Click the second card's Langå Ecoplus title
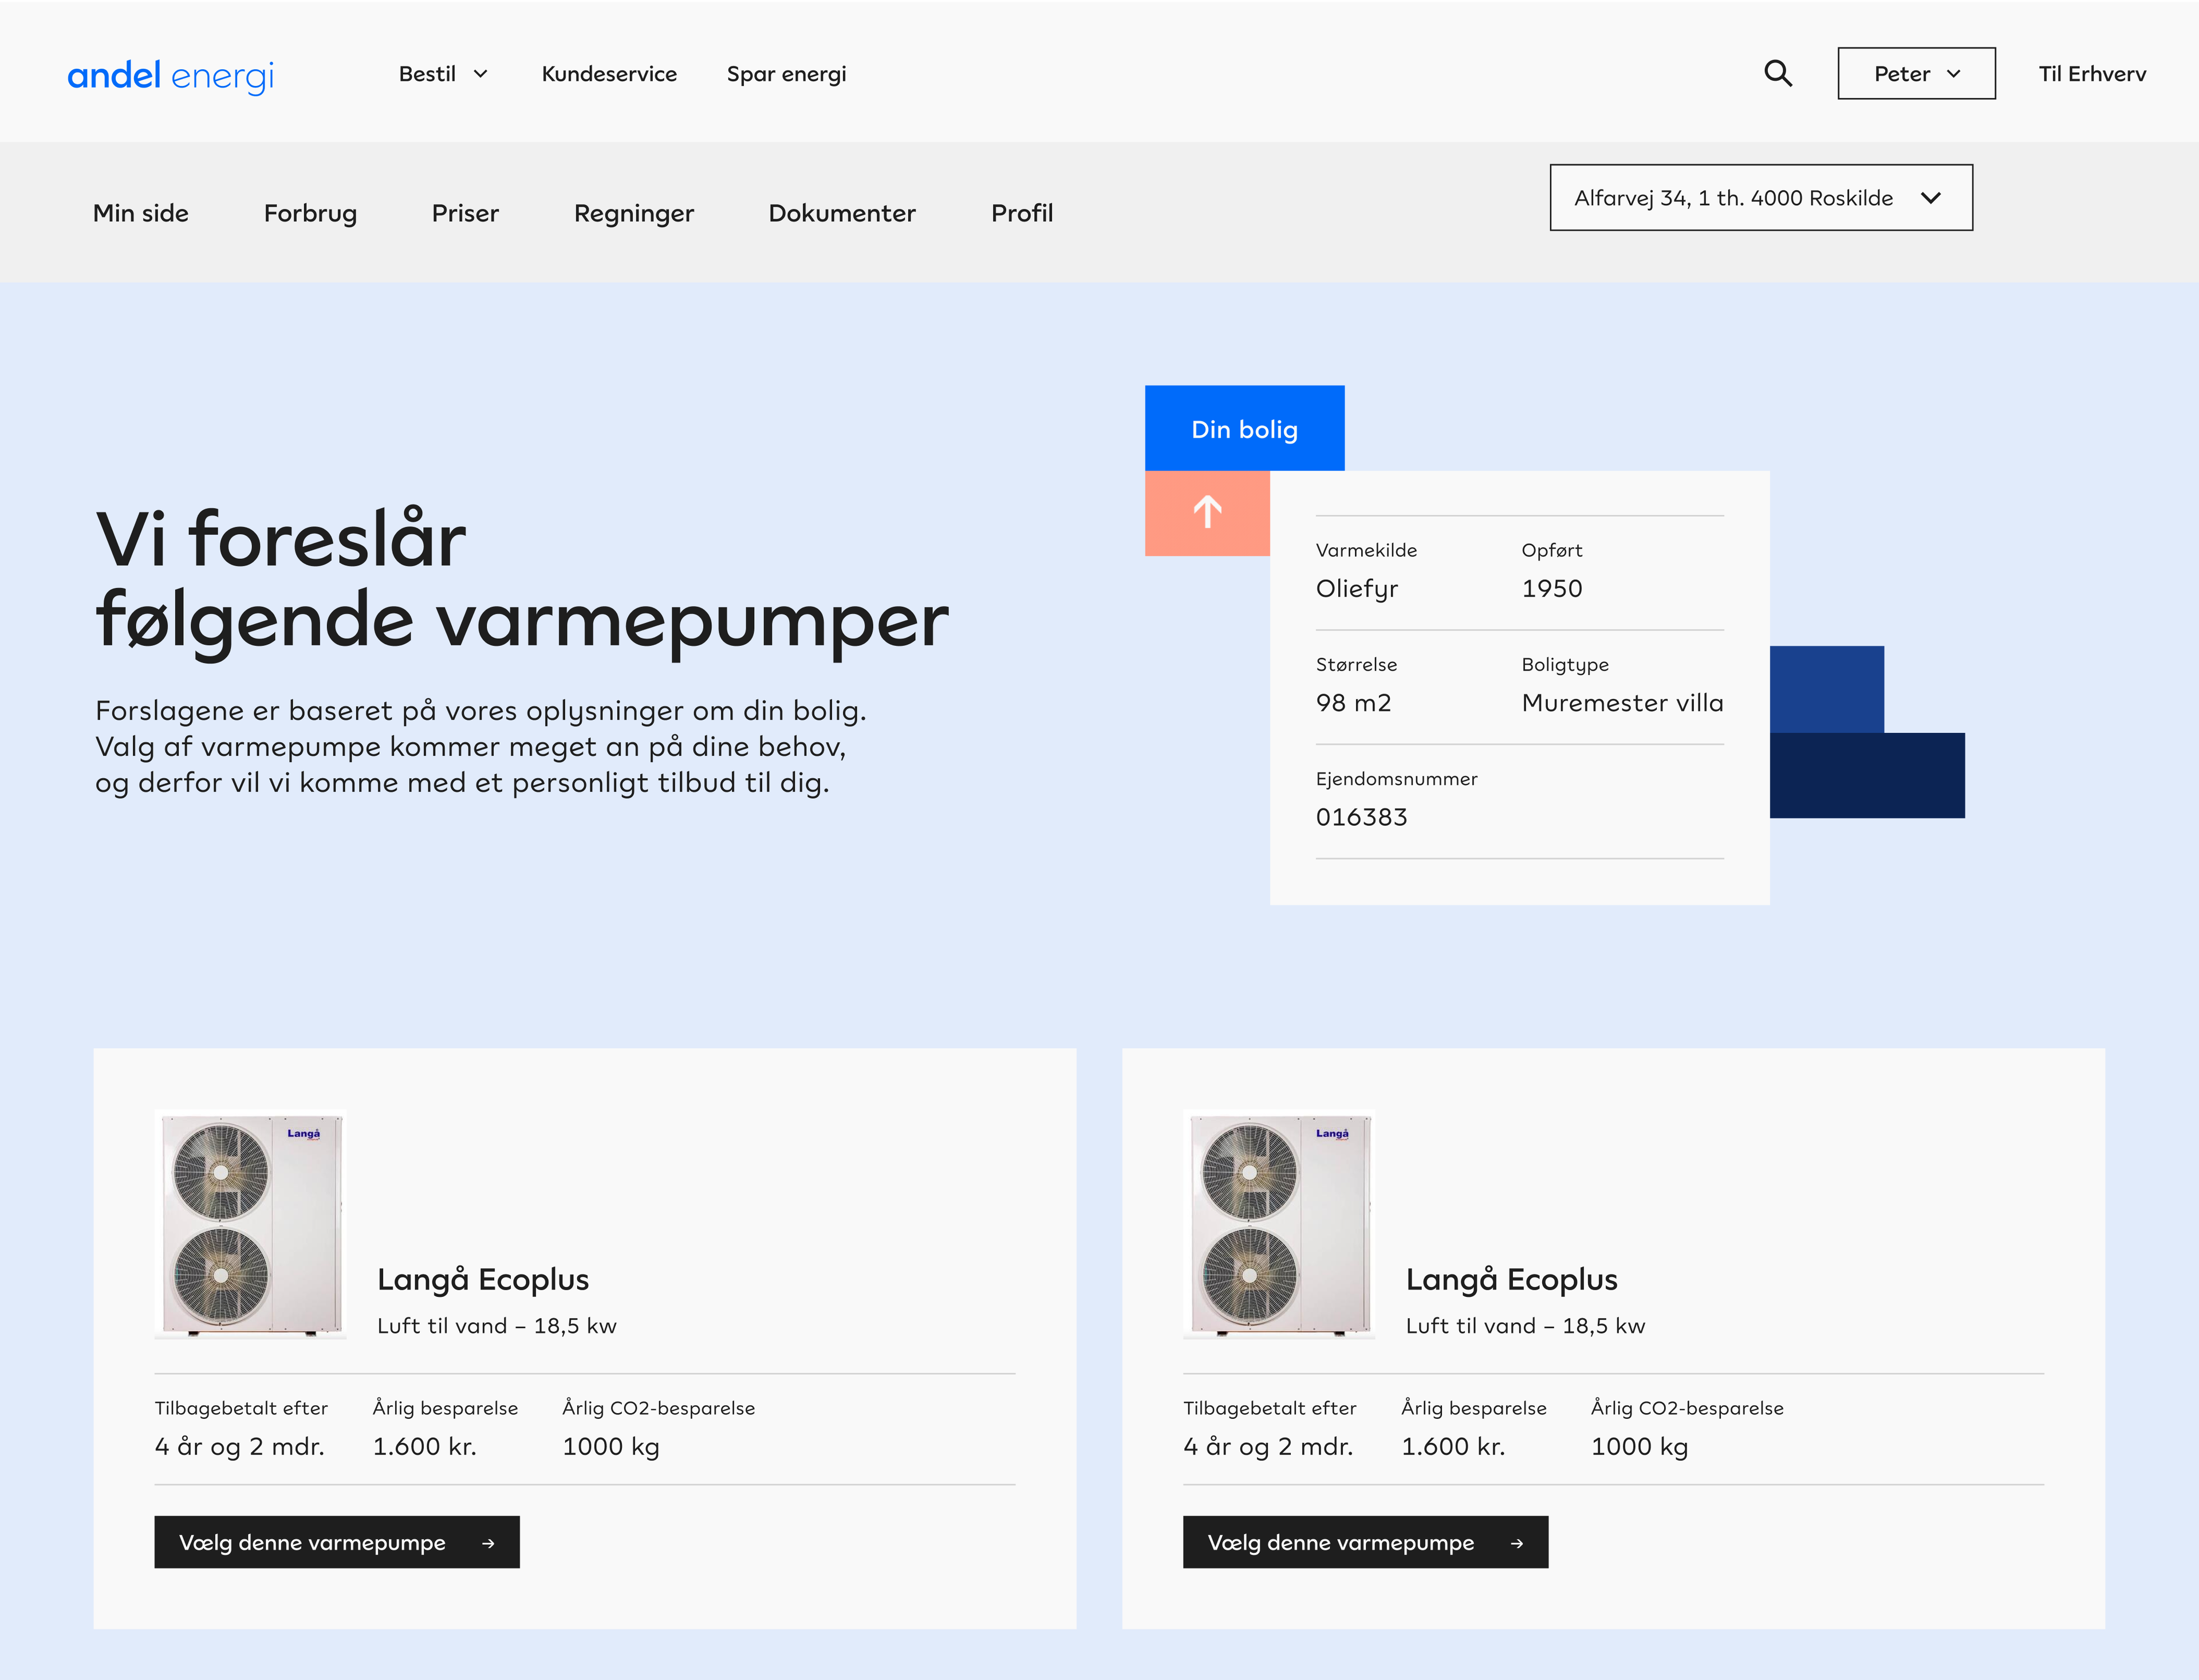 click(1511, 1279)
